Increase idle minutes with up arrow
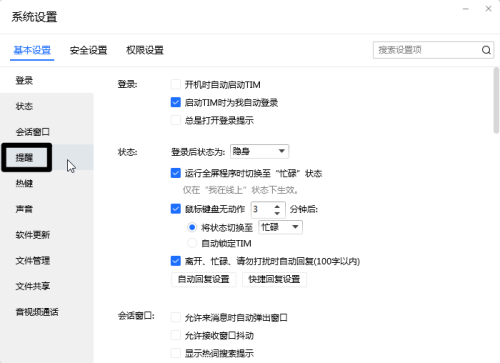Image resolution: width=500 pixels, height=363 pixels. pos(277,206)
